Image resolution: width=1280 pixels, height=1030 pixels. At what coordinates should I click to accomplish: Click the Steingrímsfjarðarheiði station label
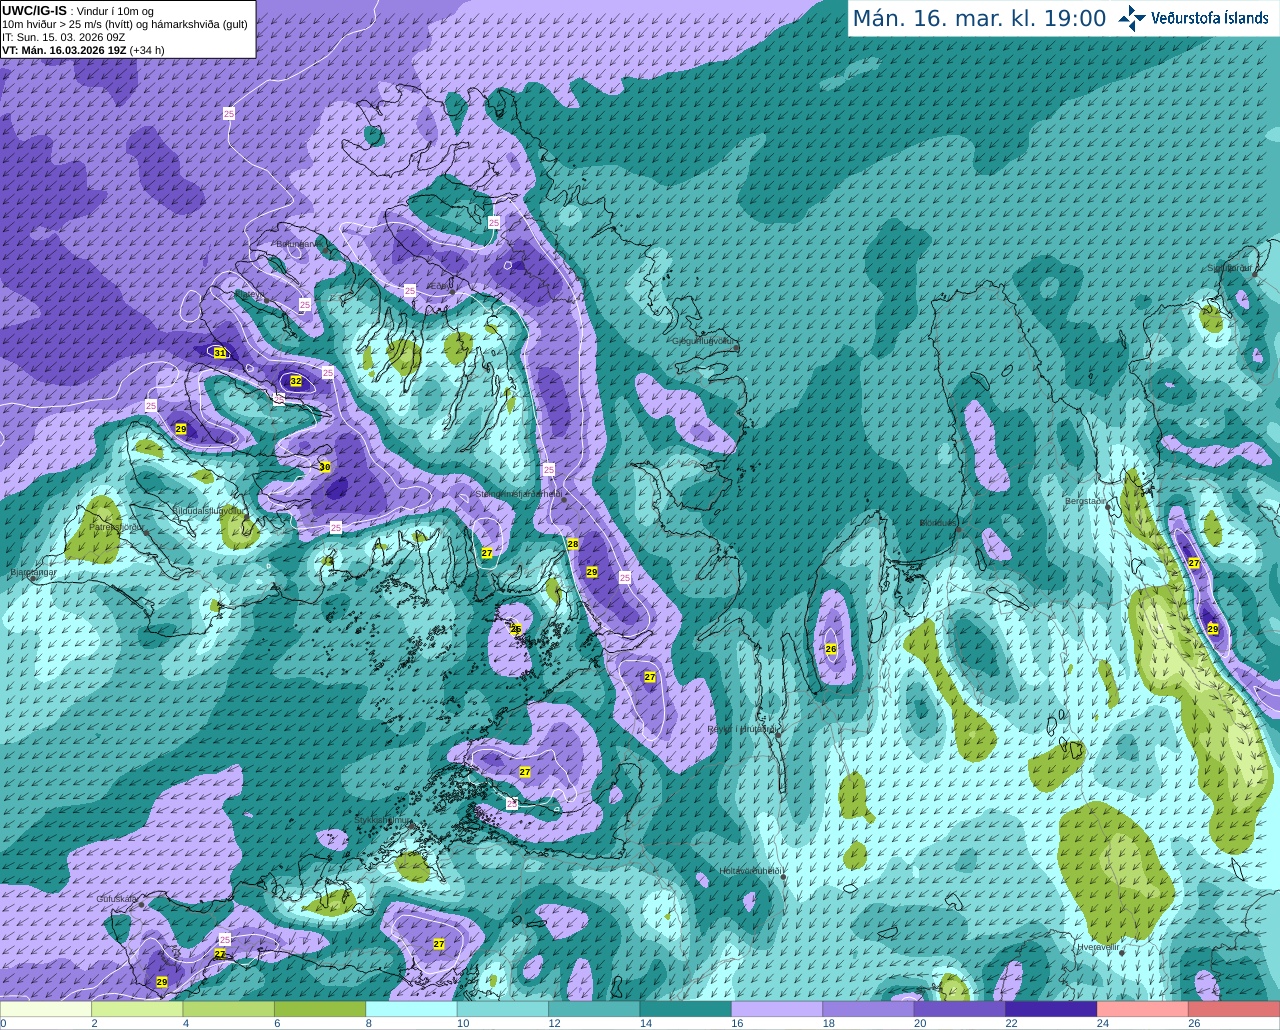point(518,493)
